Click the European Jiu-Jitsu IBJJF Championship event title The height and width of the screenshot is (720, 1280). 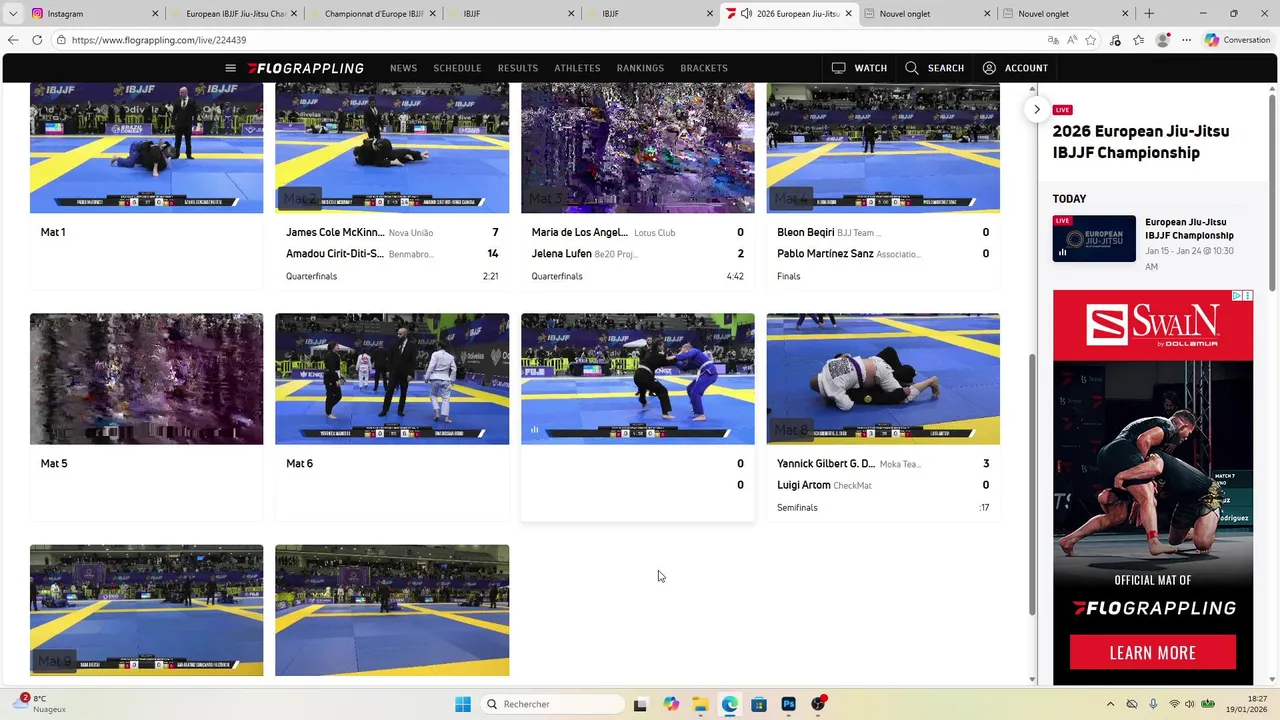tap(1189, 229)
